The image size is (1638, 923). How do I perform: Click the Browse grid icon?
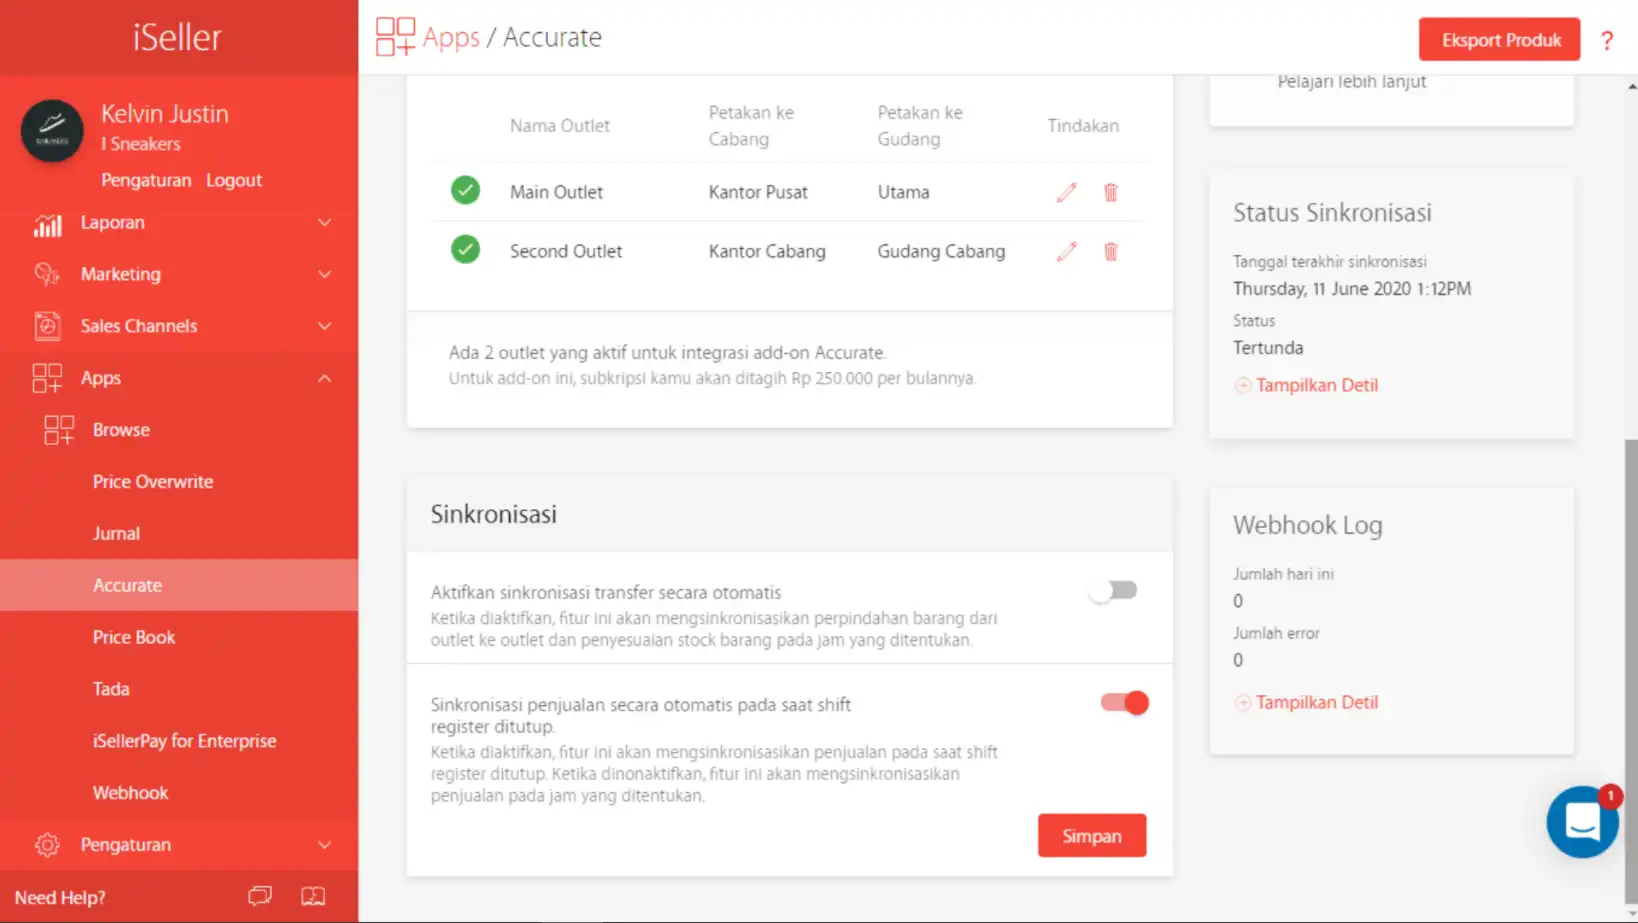point(59,430)
